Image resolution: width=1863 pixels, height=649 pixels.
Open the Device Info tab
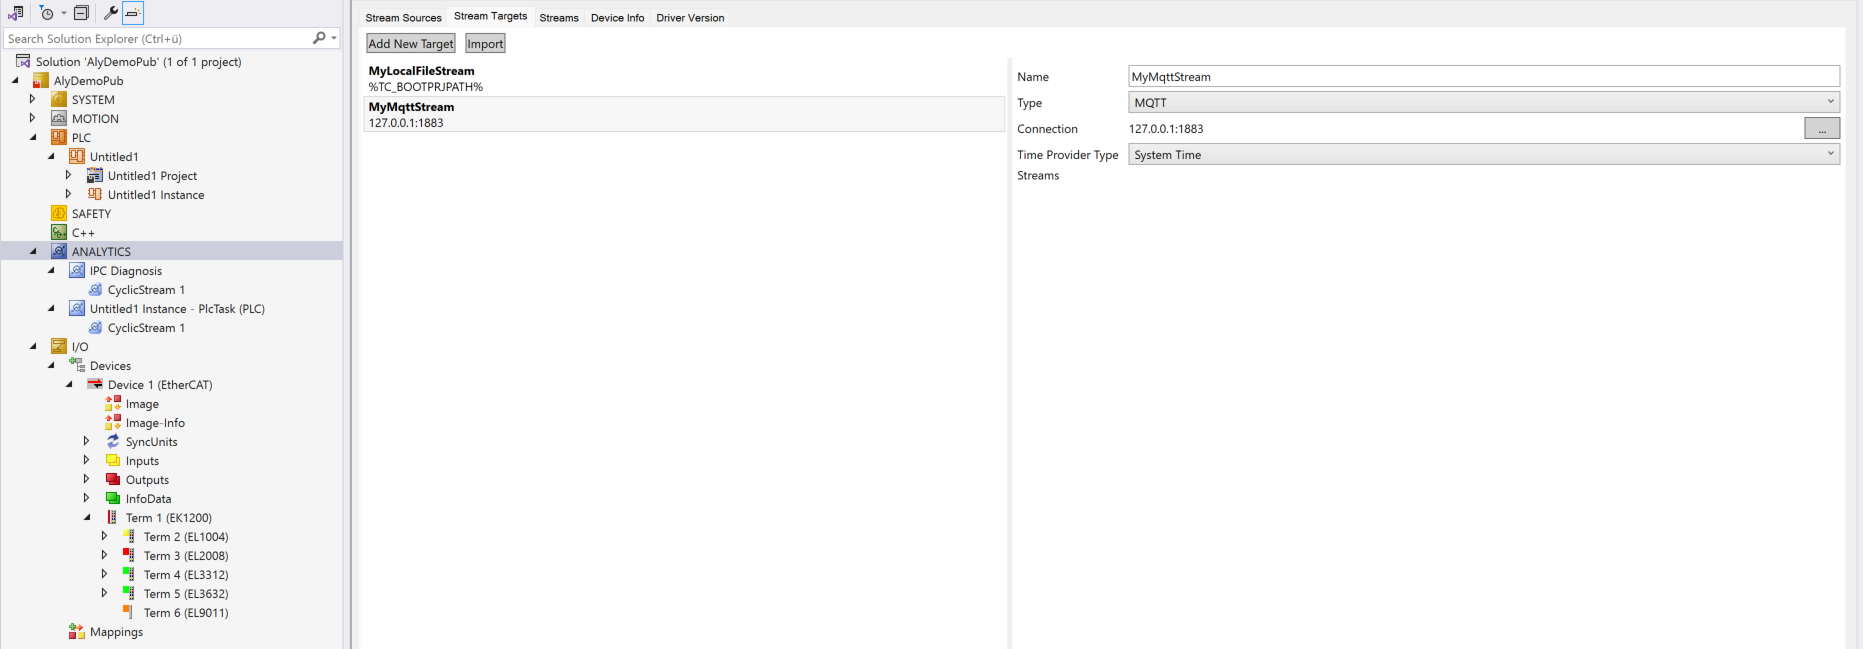click(617, 18)
